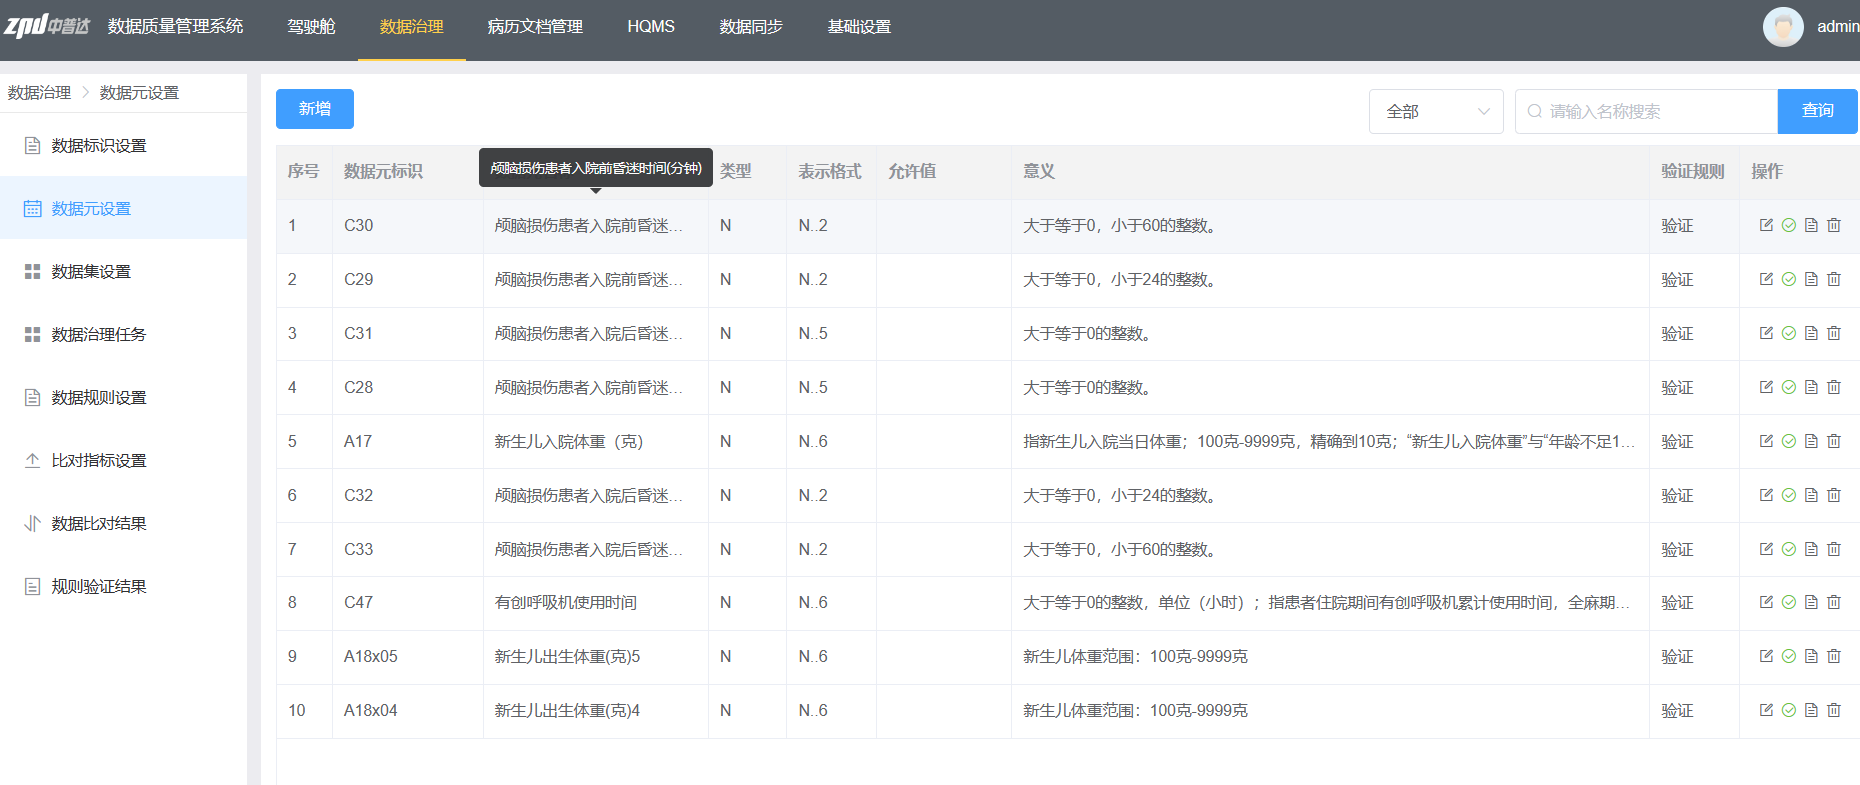Open 数据比对结果 in the sidebar
Screen dimensions: 1860x785
(123, 523)
